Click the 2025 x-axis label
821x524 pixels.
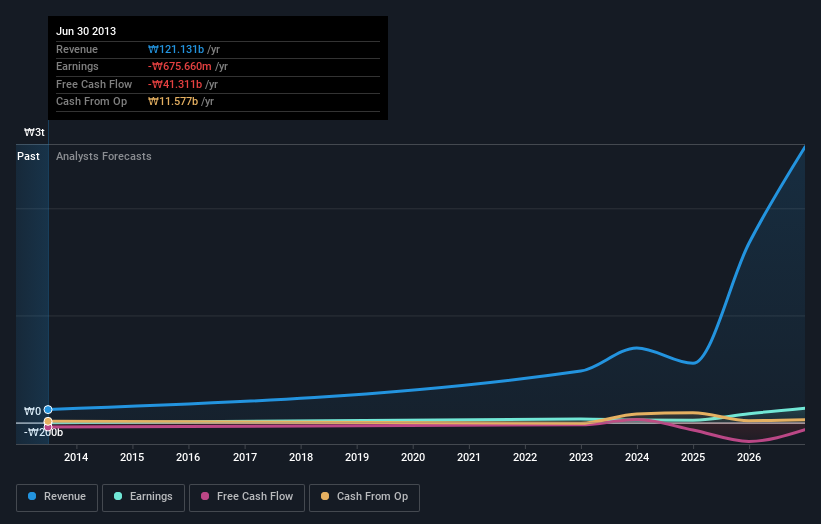point(693,458)
